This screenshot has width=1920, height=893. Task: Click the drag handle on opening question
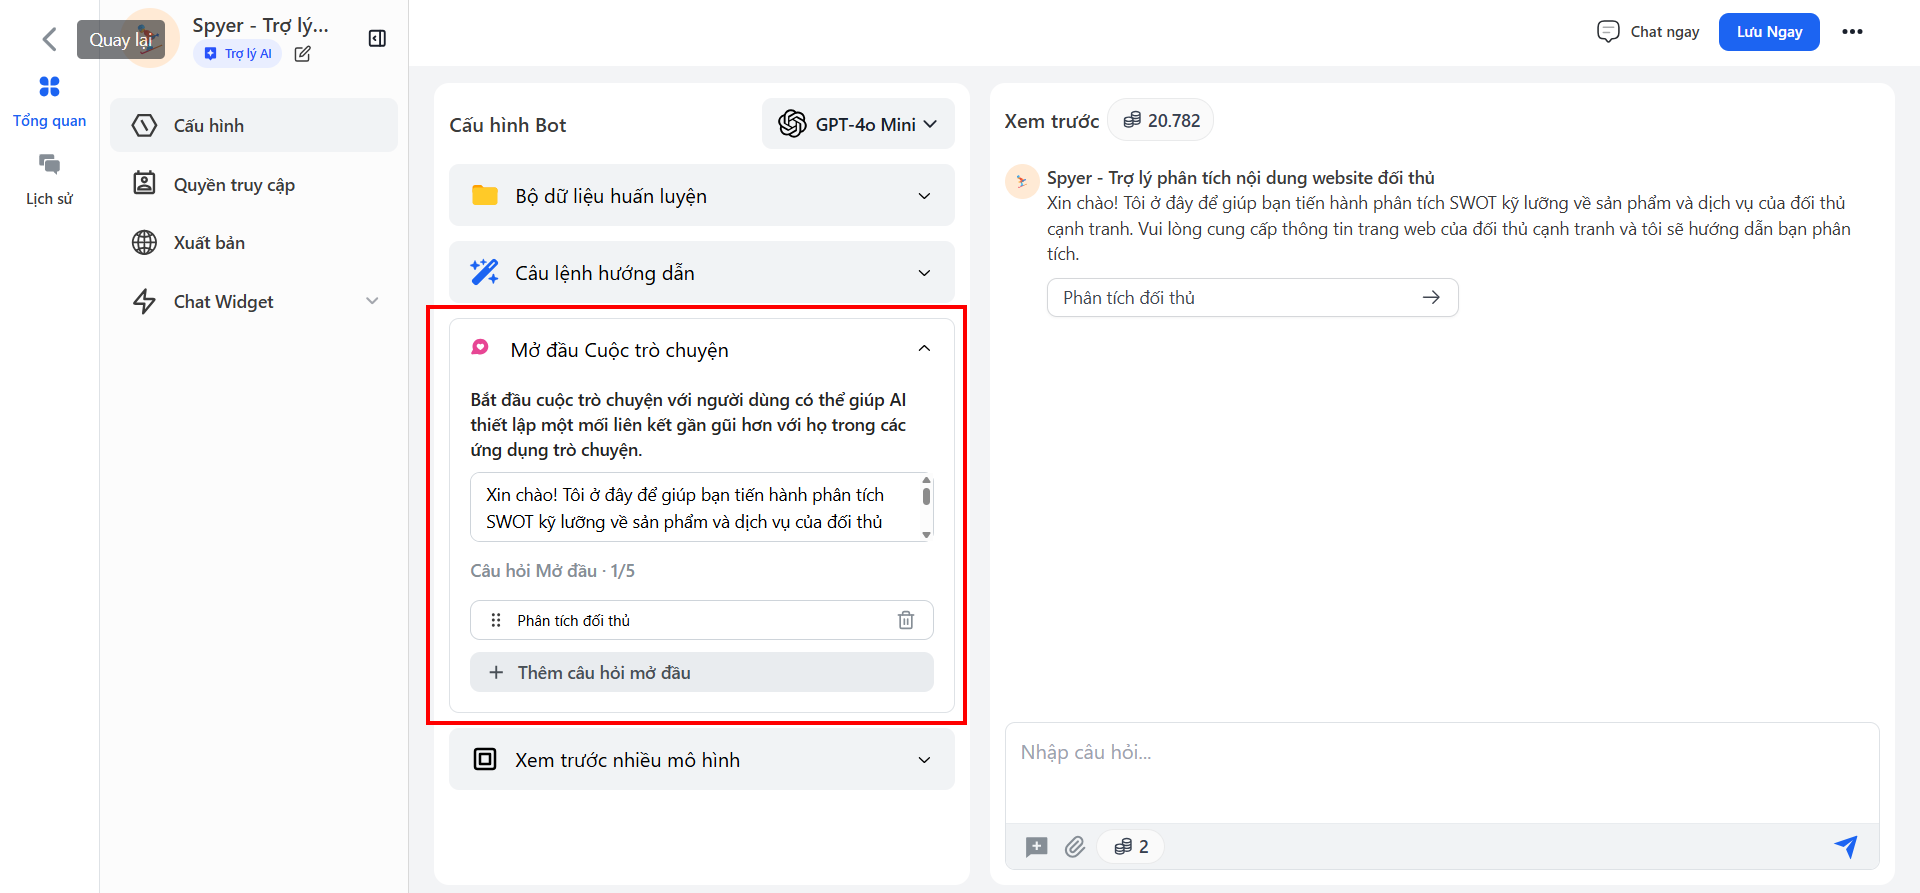tap(496, 620)
